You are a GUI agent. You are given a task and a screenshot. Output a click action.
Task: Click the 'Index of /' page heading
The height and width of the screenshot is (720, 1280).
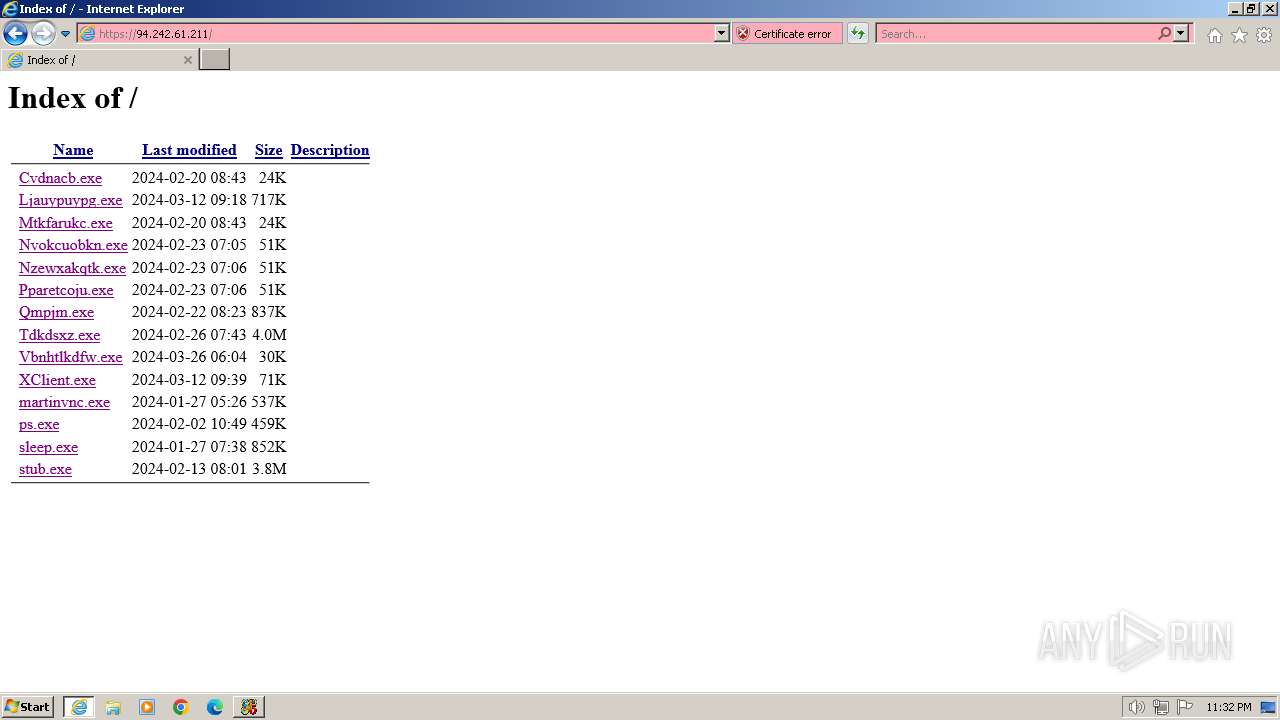pos(73,98)
